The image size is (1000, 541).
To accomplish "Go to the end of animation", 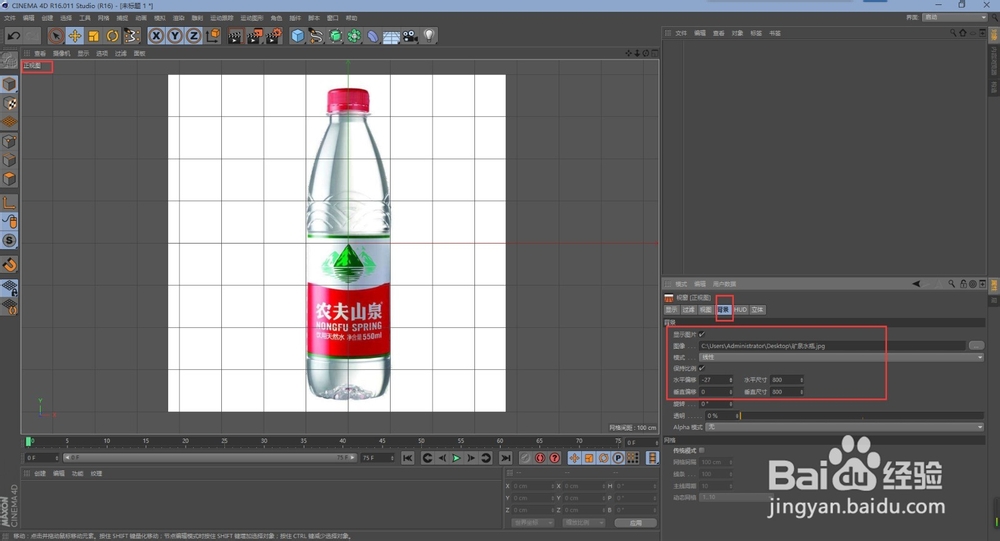I will click(506, 458).
